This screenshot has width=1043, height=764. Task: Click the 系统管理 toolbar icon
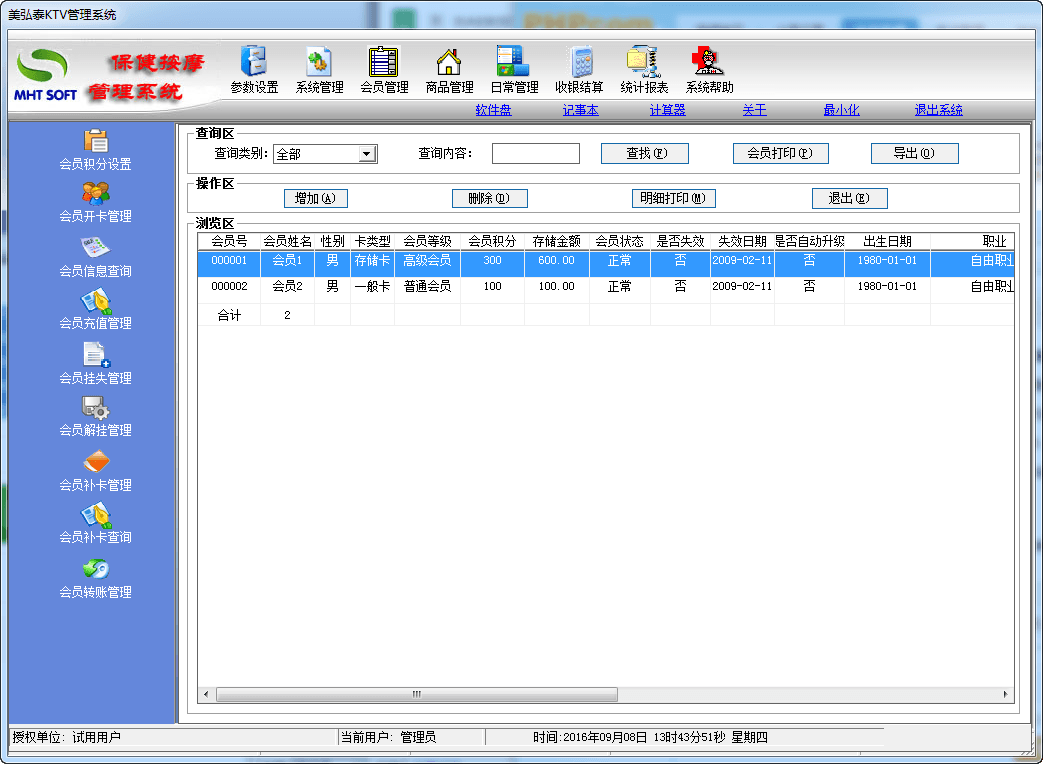[319, 62]
